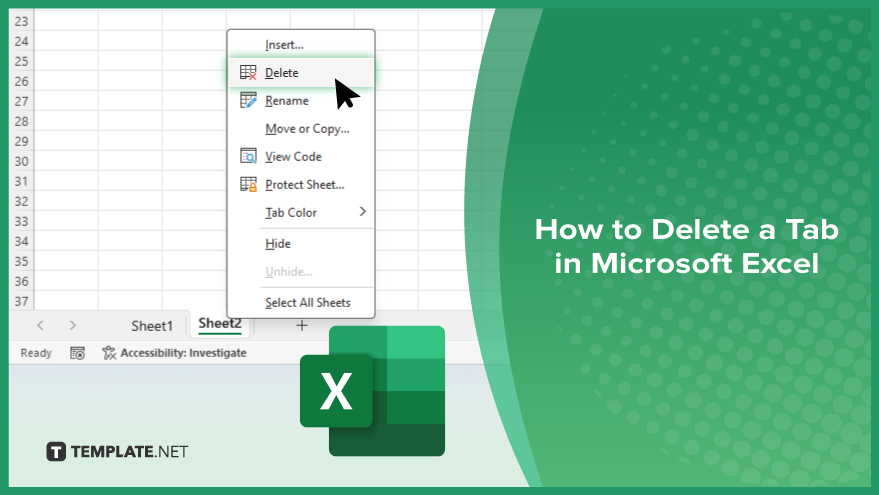Viewport: 879px width, 495px height.
Task: Select row header 30
Action: click(x=21, y=161)
